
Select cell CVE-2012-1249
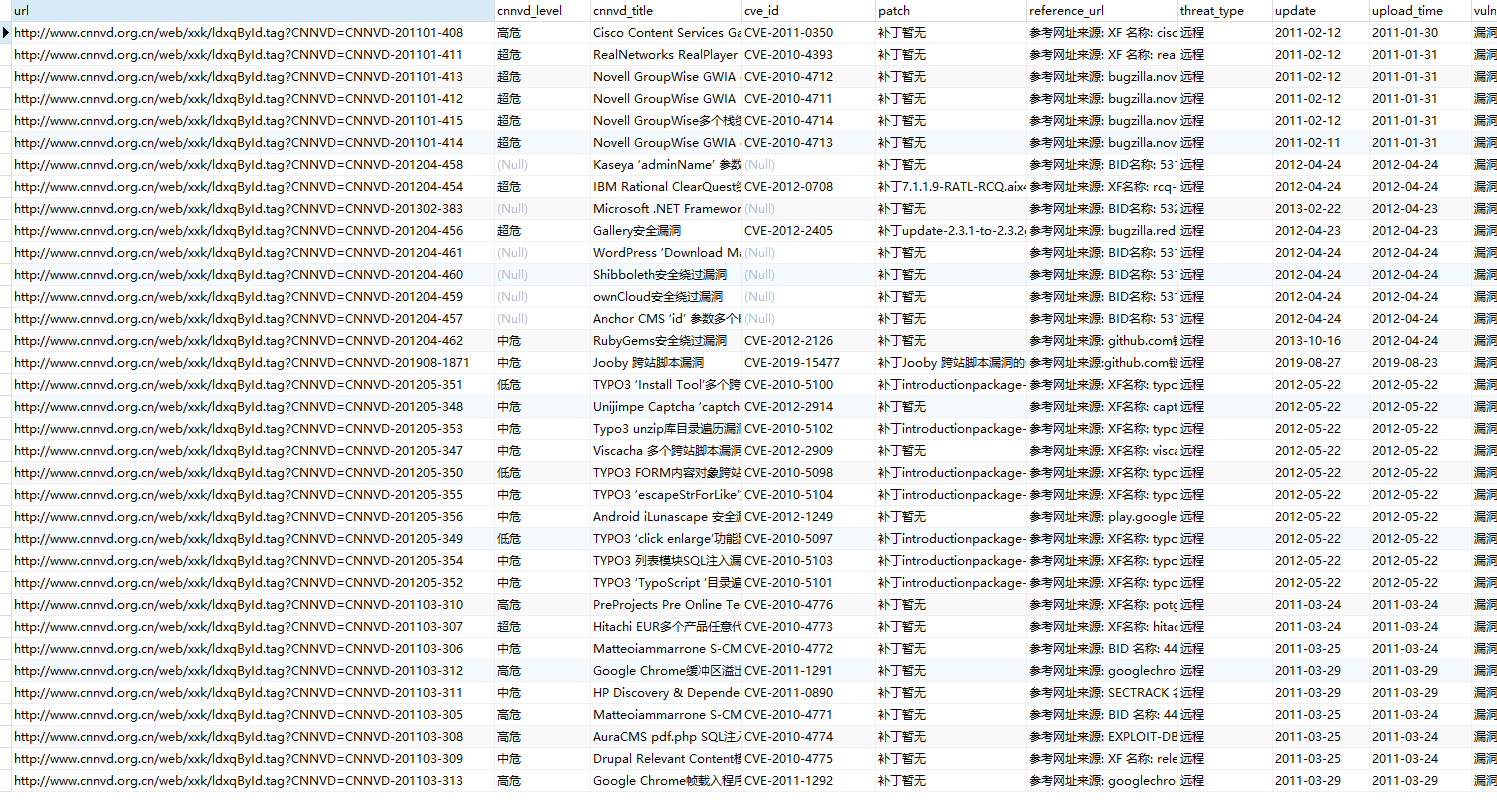(808, 517)
